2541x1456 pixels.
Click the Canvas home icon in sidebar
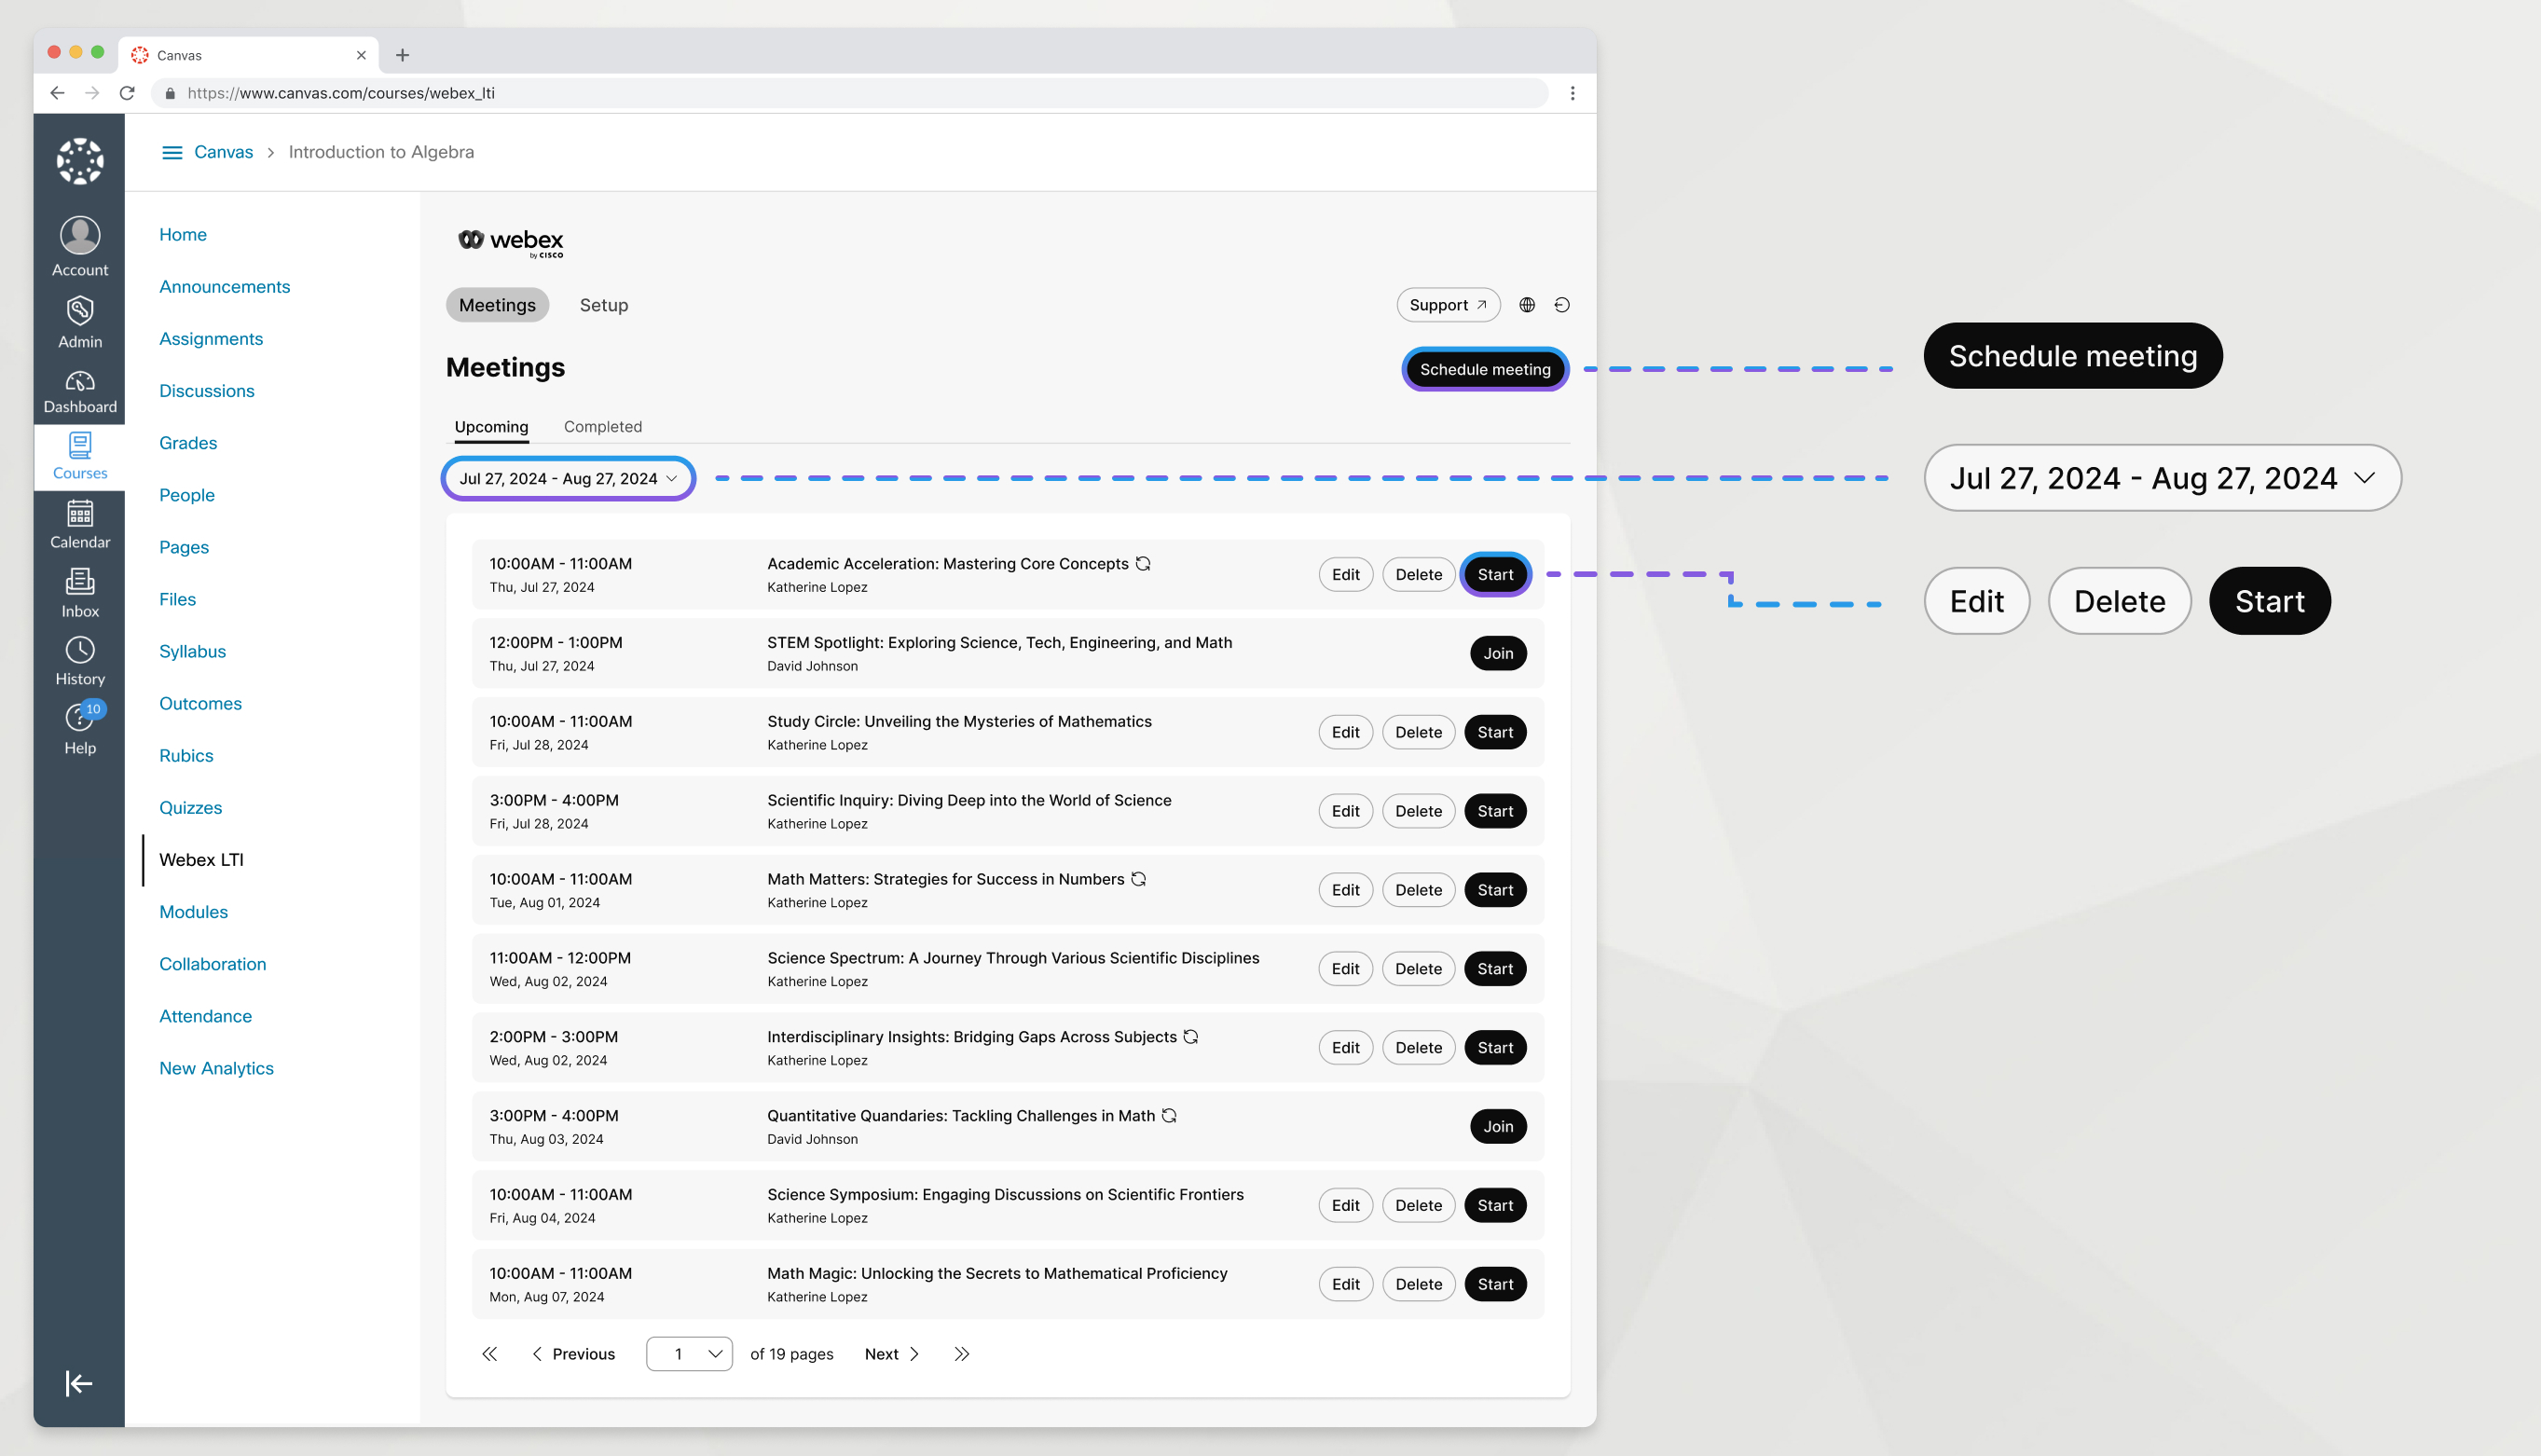(x=78, y=160)
